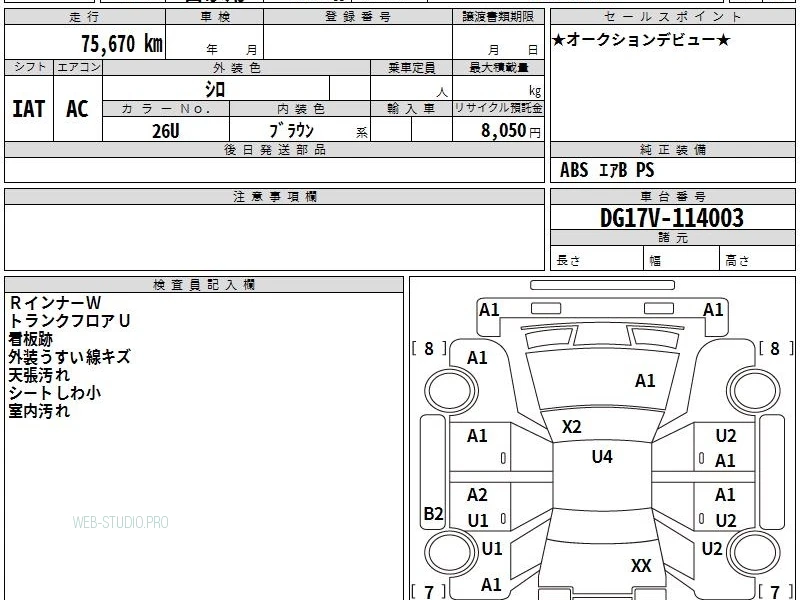Click the 車検 header cell
Screen dimensions: 800x600
tap(215, 17)
